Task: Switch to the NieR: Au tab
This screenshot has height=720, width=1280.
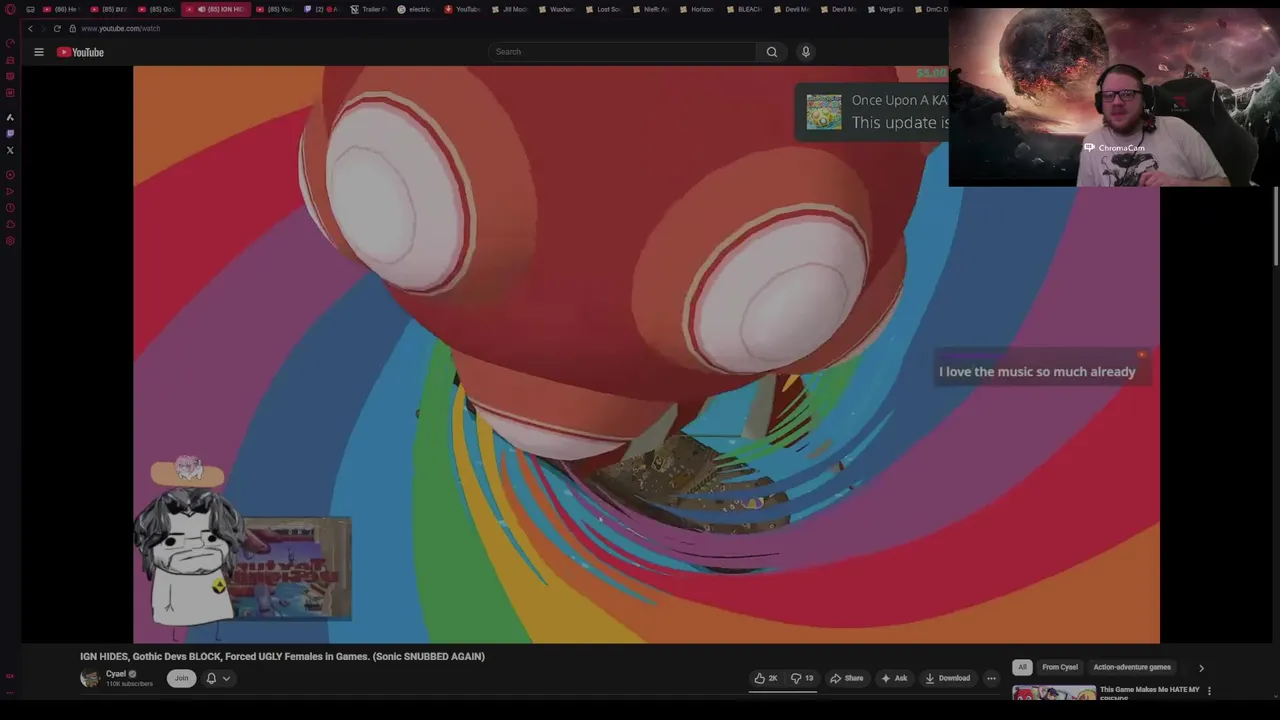Action: click(650, 9)
